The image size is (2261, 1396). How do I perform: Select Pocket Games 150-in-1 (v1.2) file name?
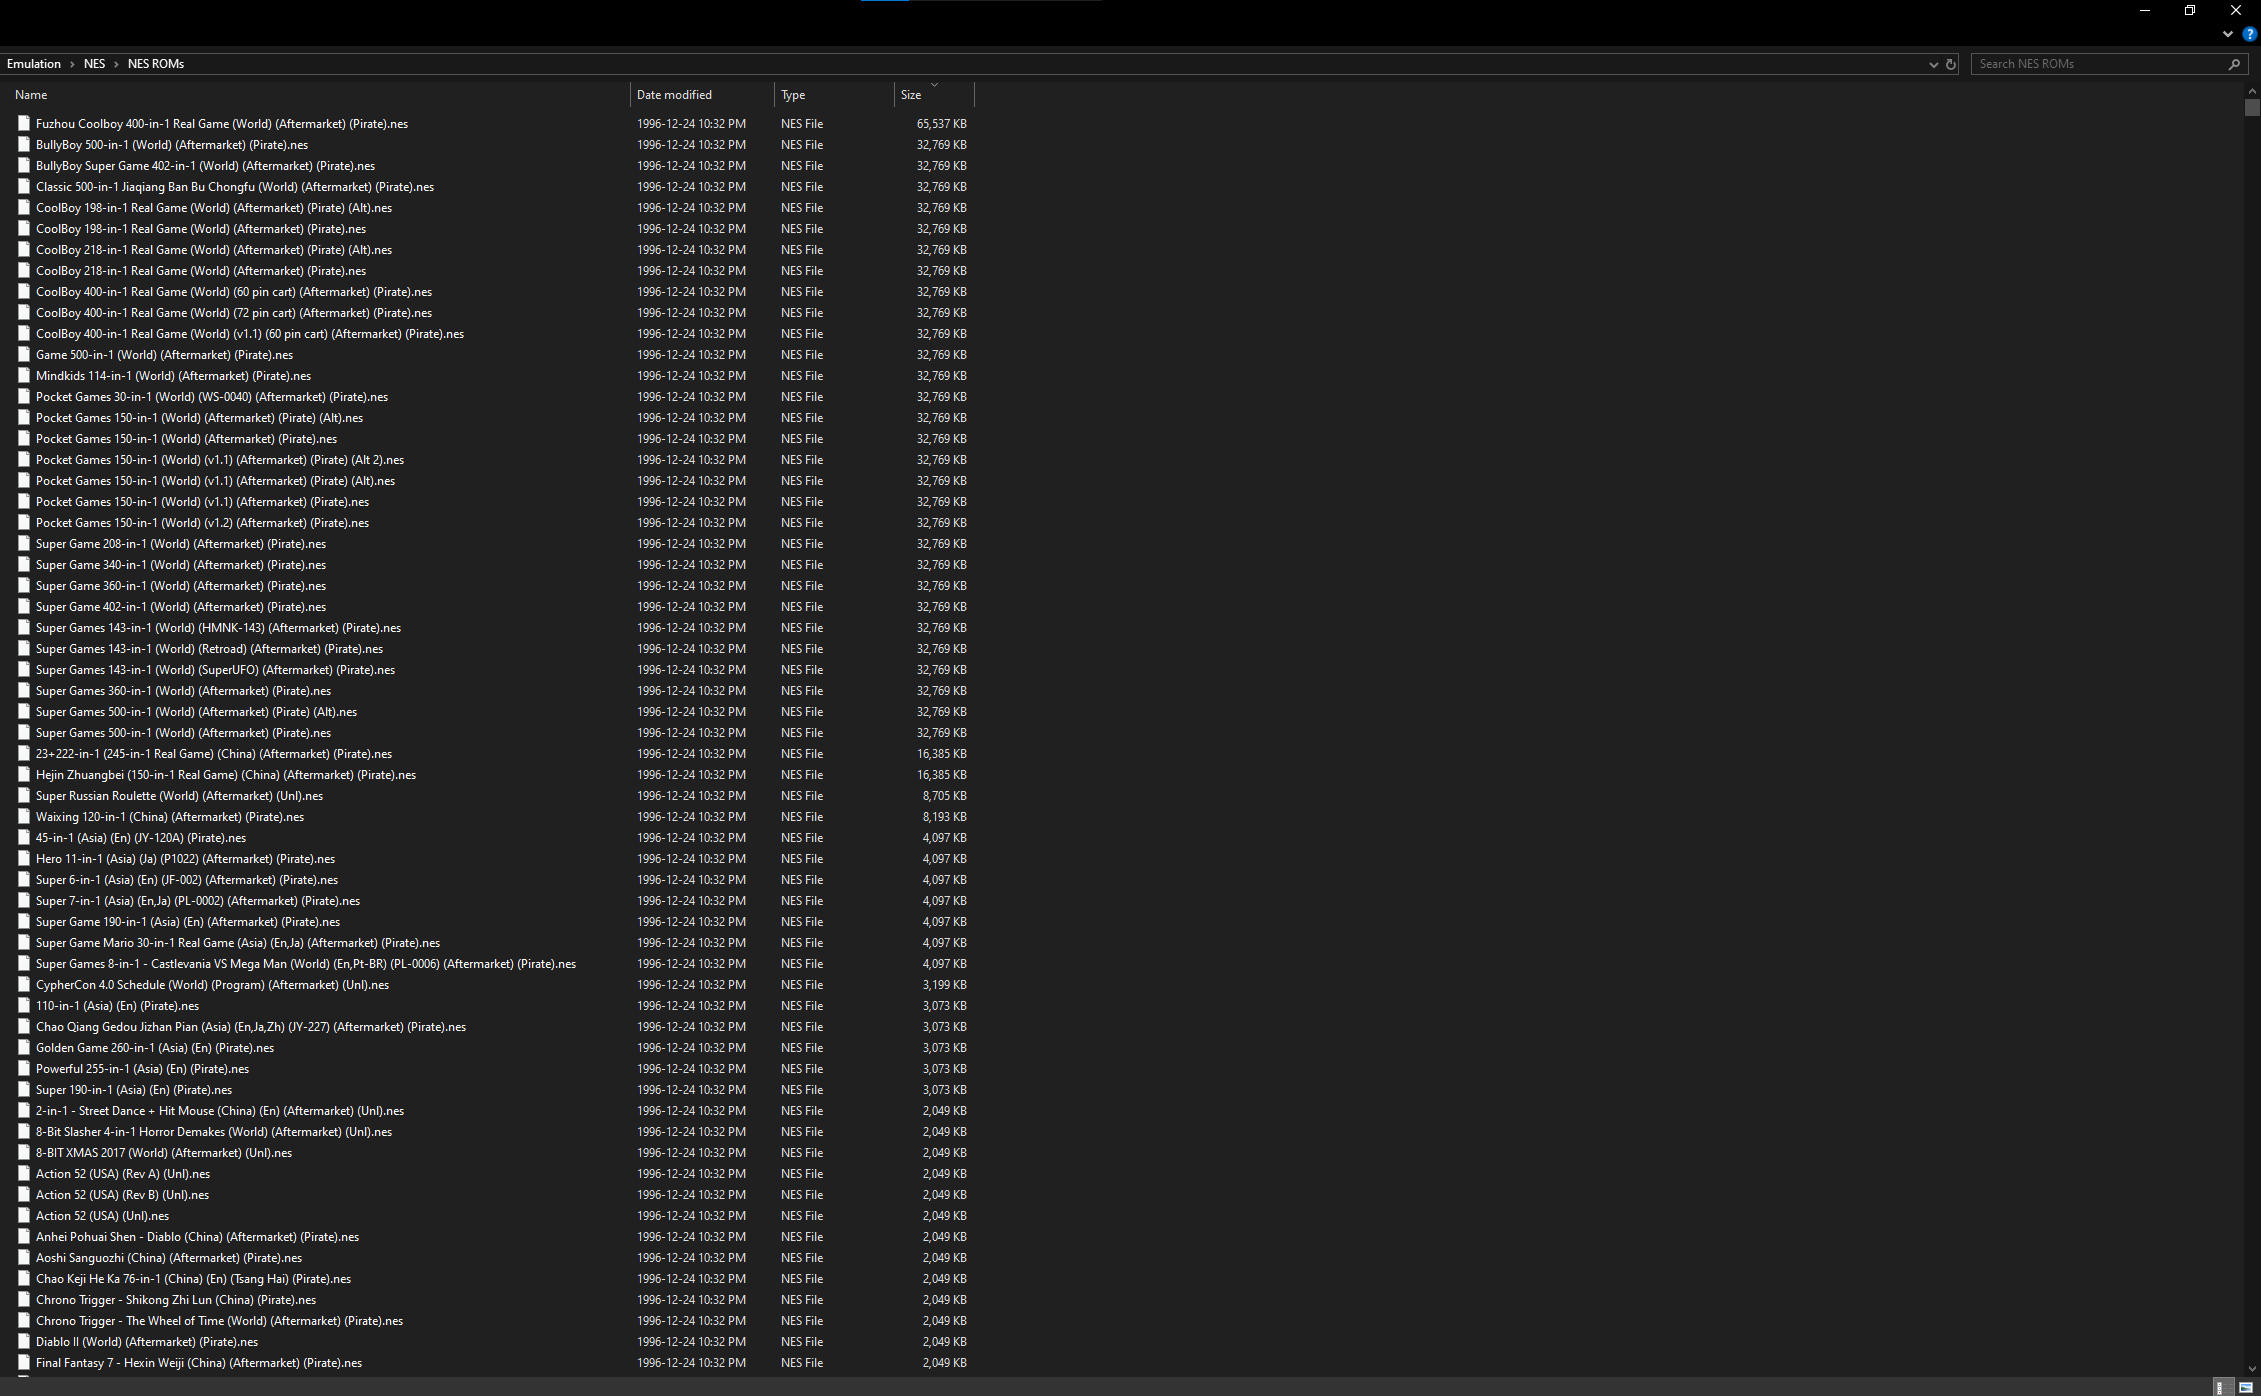coord(203,523)
